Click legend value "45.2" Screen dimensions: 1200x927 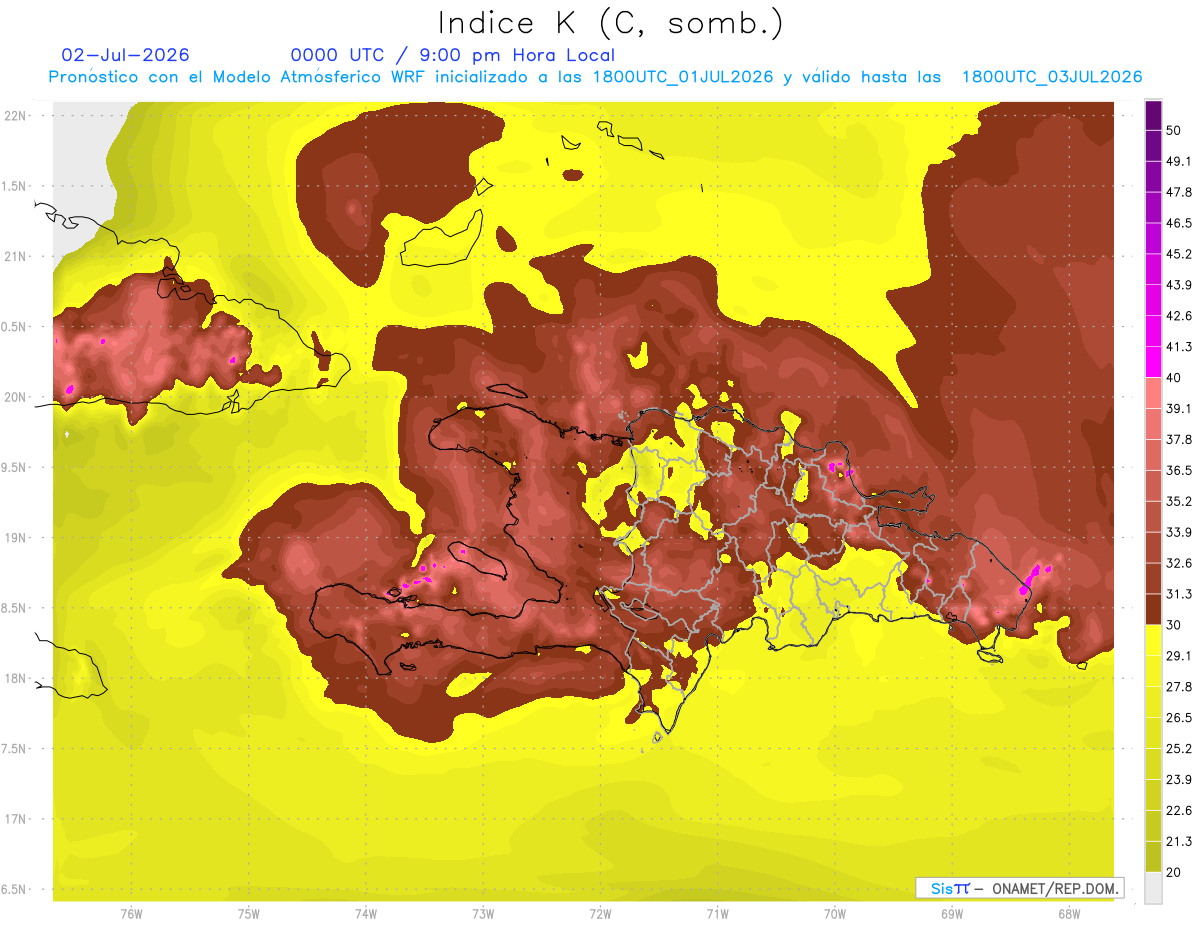tap(1178, 254)
